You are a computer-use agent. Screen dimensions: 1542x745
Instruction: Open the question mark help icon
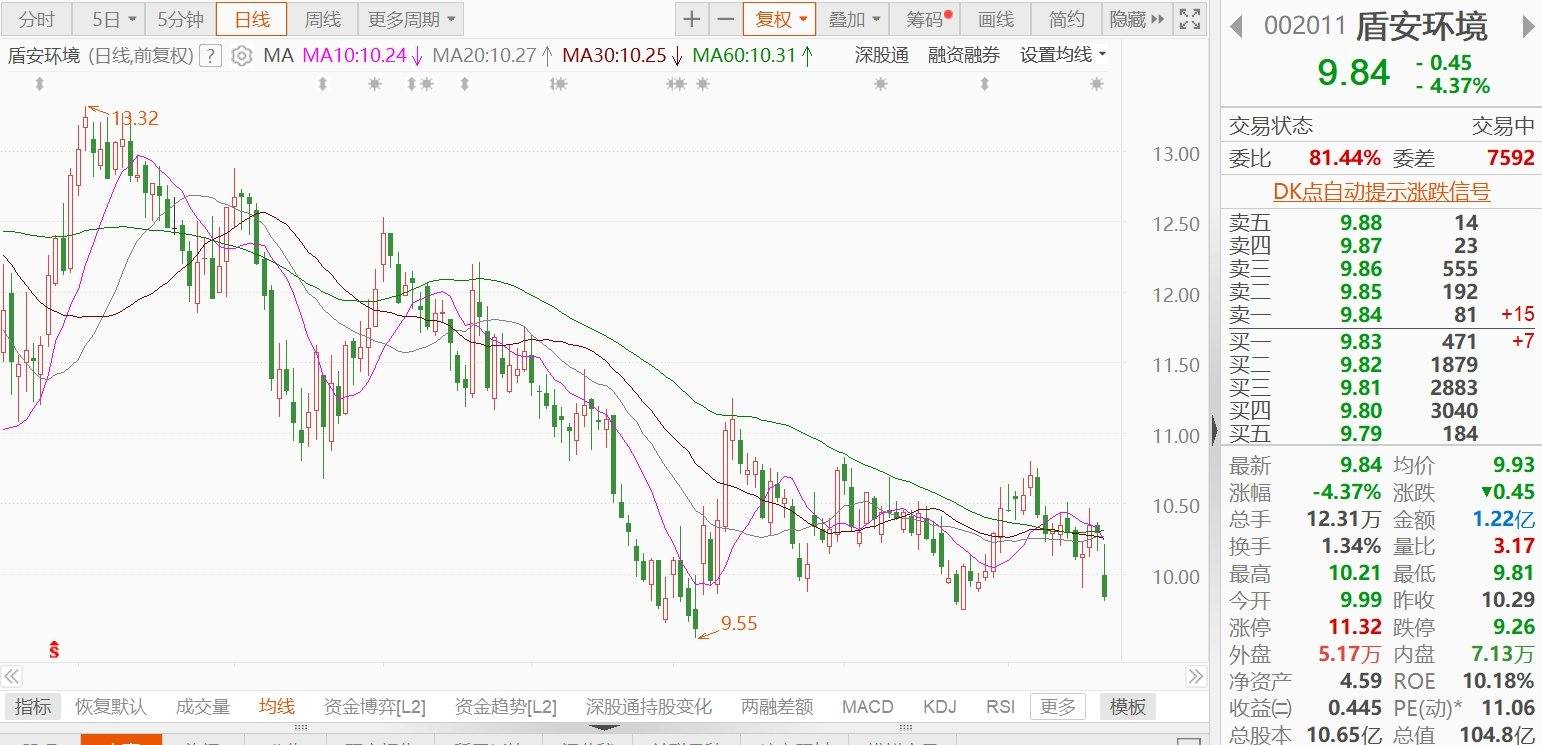(209, 56)
